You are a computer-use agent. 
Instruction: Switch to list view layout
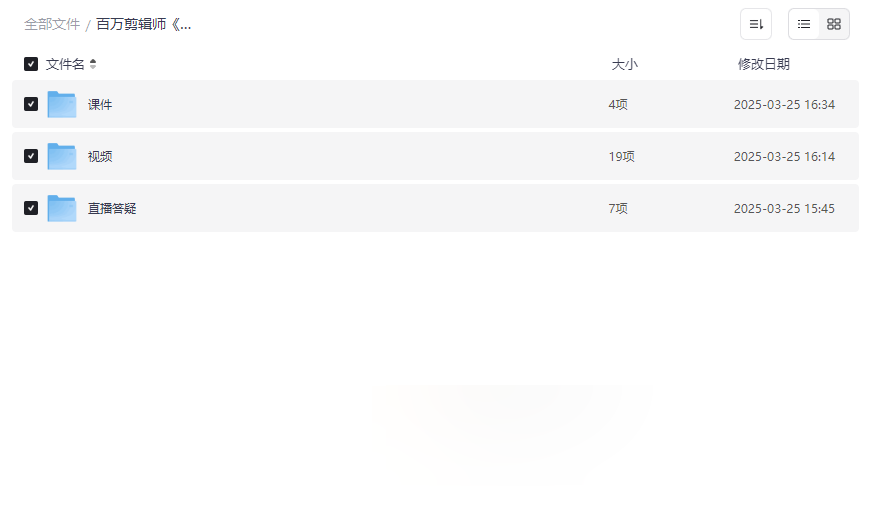804,24
